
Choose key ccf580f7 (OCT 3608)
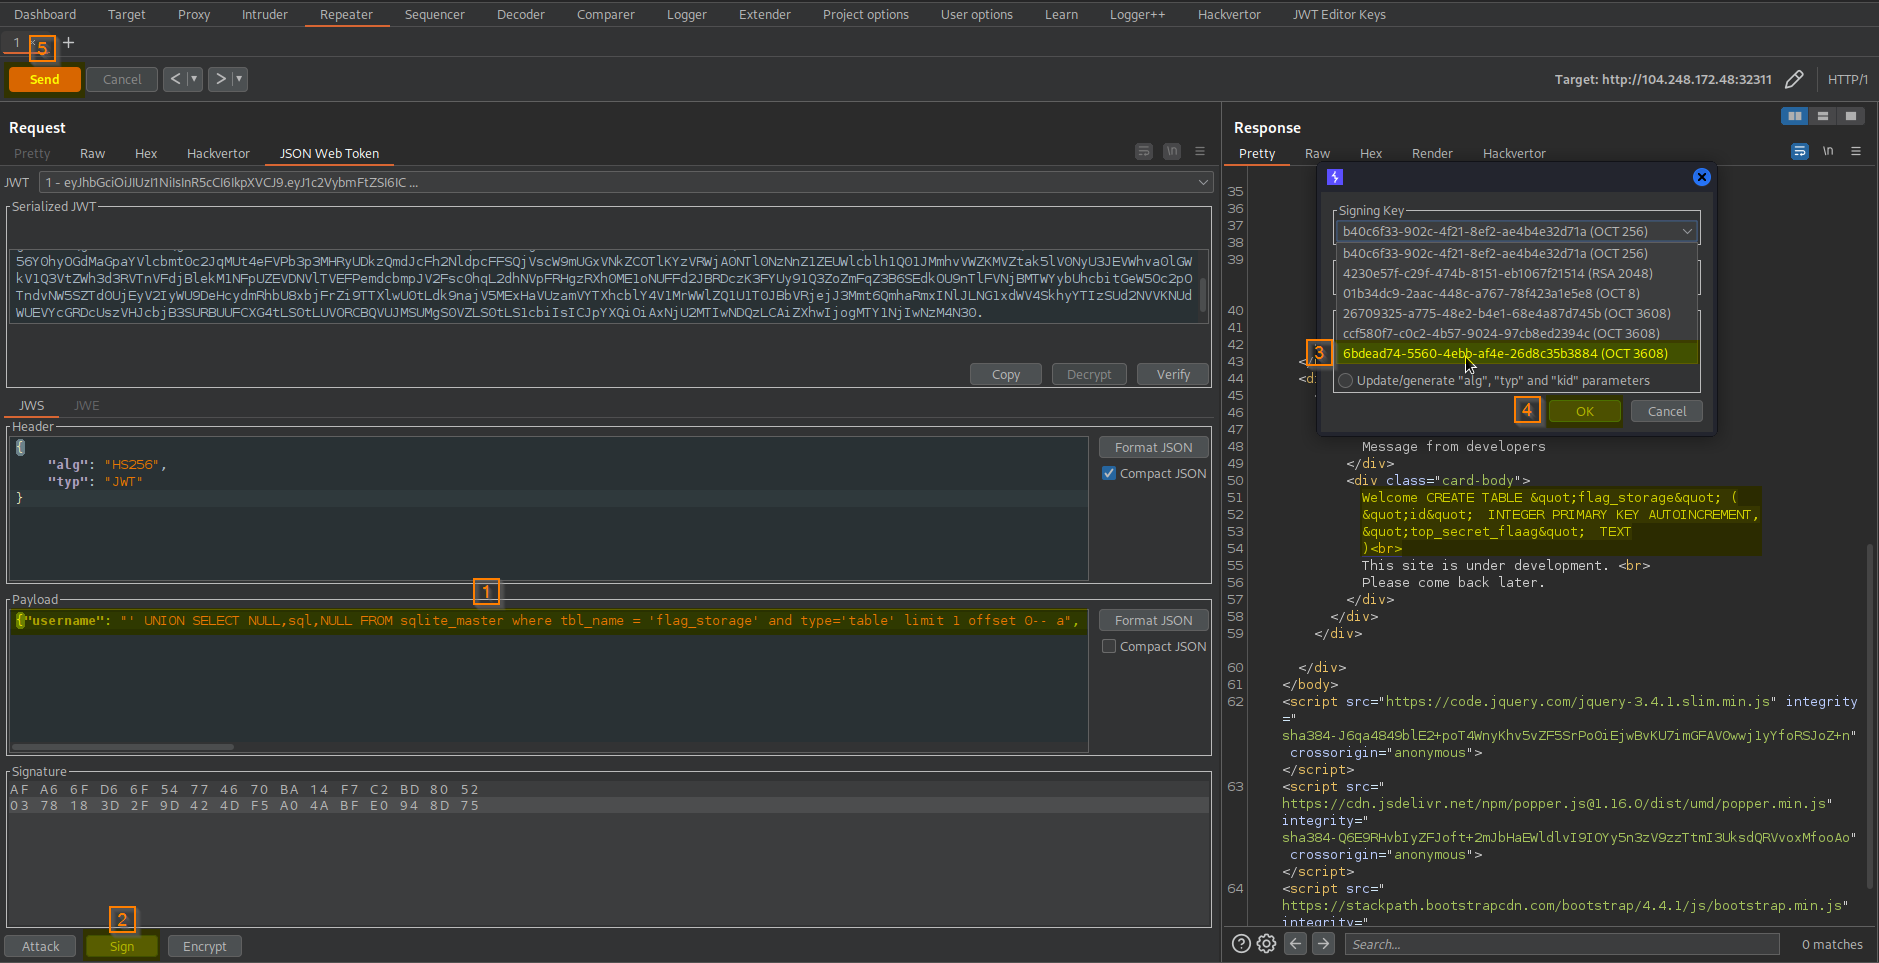pyautogui.click(x=1516, y=333)
